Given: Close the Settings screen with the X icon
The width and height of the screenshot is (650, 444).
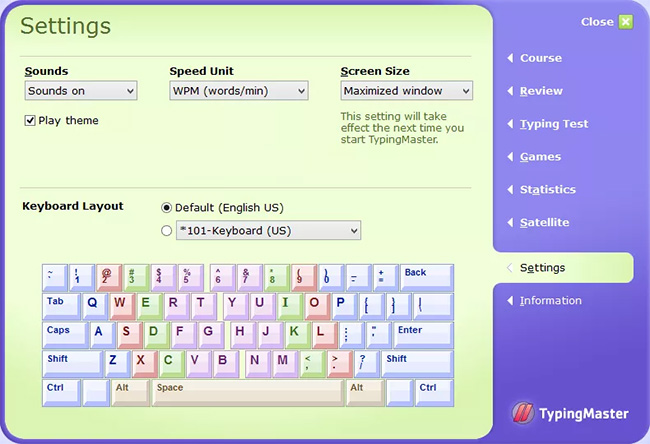Looking at the screenshot, I should pyautogui.click(x=626, y=22).
